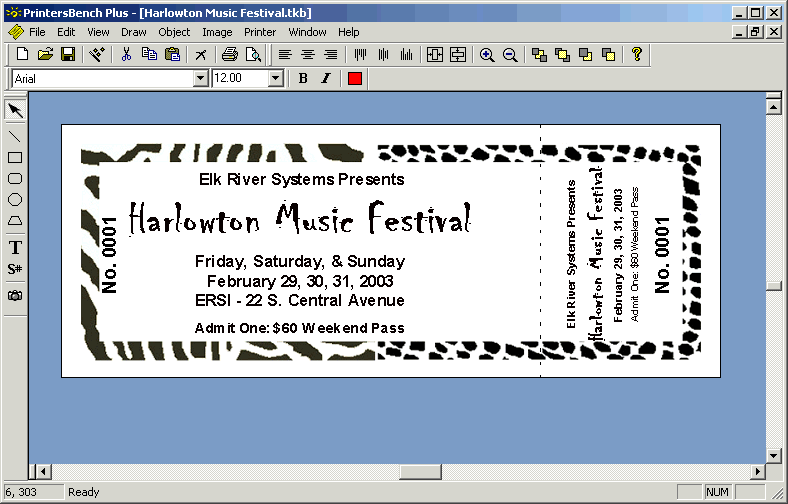The image size is (788, 504).
Task: Open the Draw menu
Action: point(133,32)
